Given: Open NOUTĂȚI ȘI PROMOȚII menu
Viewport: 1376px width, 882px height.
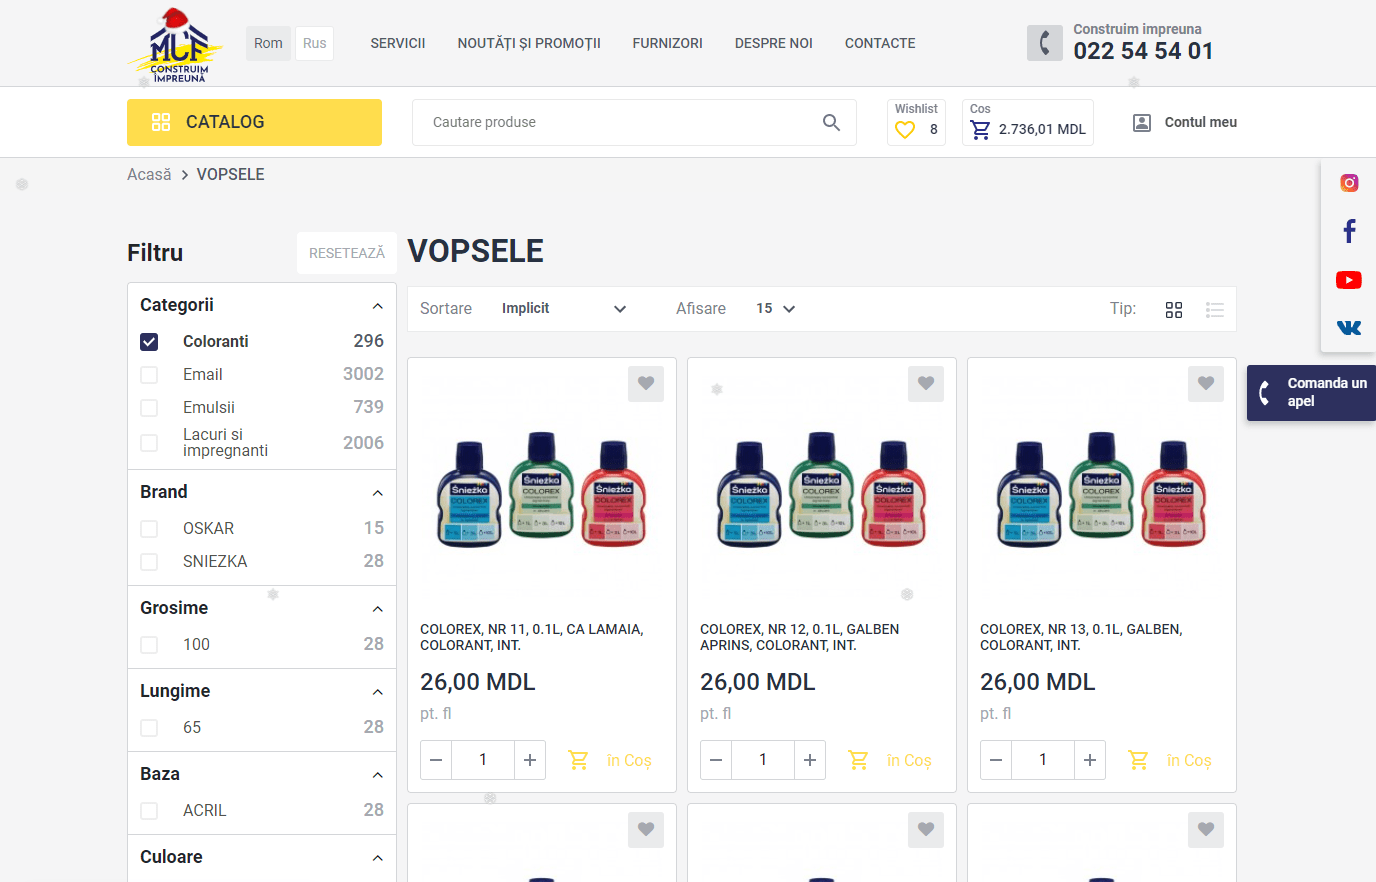Looking at the screenshot, I should [x=529, y=43].
